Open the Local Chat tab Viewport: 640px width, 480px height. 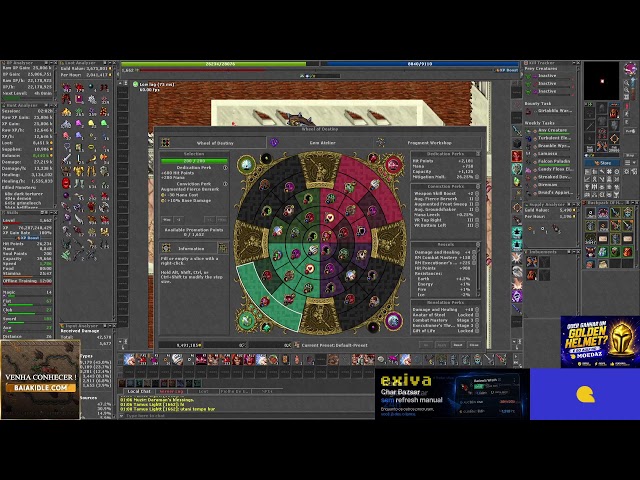coord(139,391)
